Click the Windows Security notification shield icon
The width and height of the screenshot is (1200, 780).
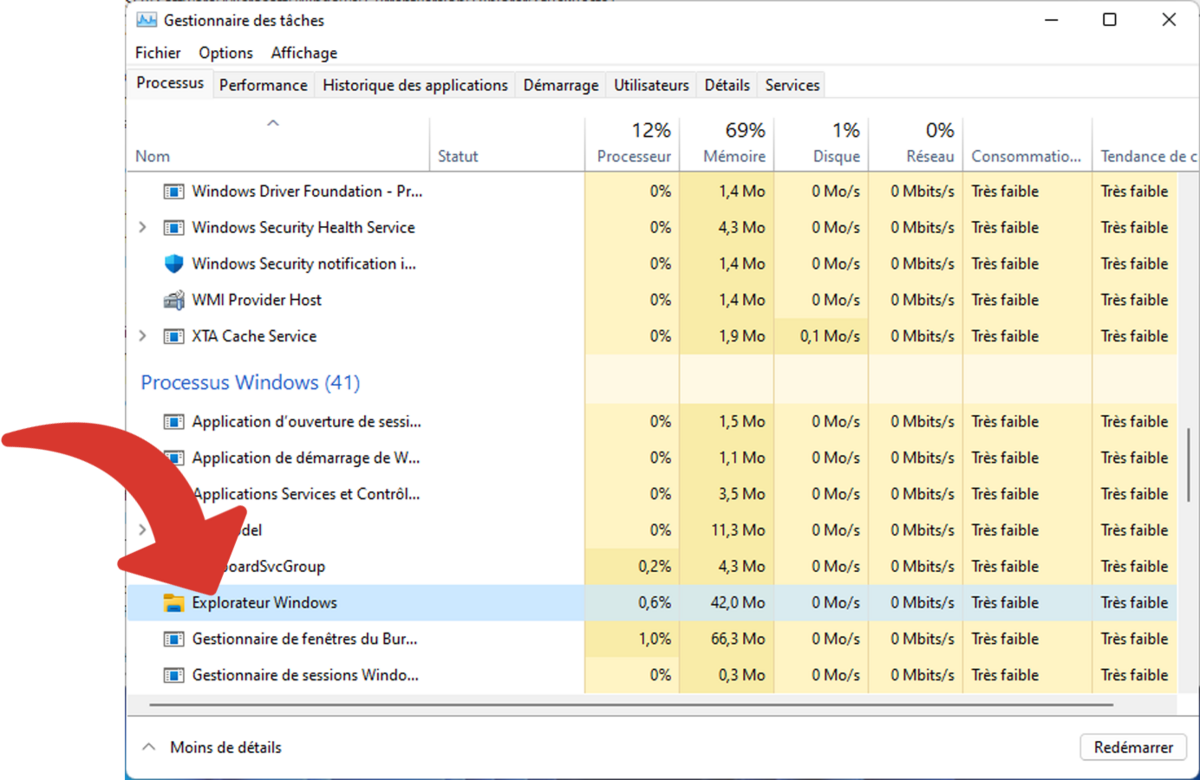point(174,263)
